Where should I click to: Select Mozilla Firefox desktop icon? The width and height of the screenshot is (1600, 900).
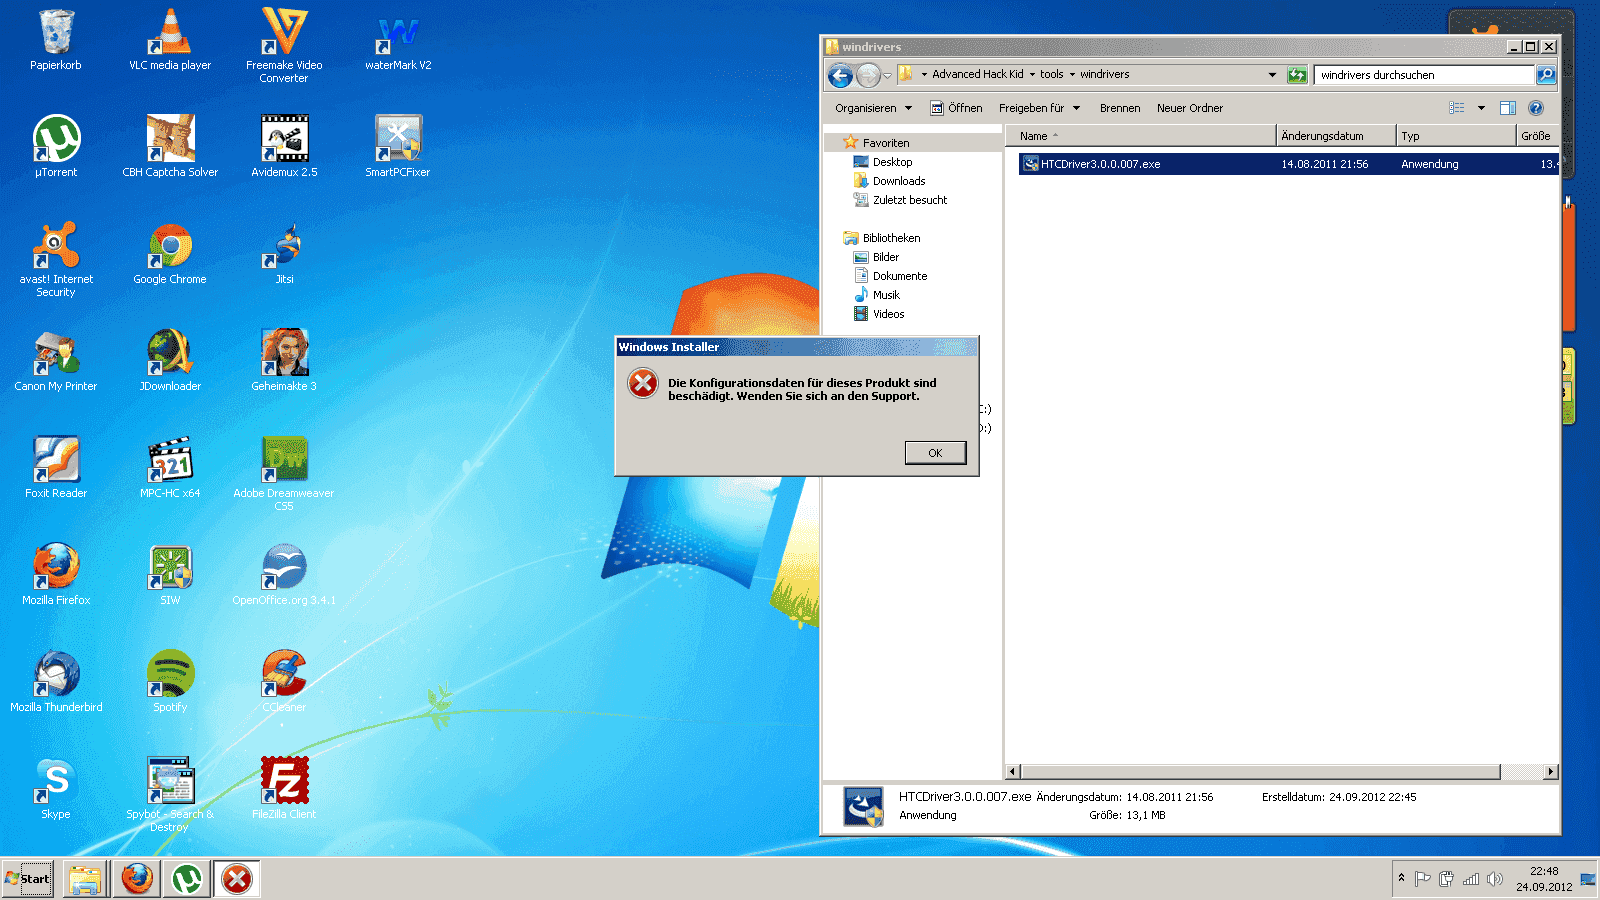click(56, 575)
